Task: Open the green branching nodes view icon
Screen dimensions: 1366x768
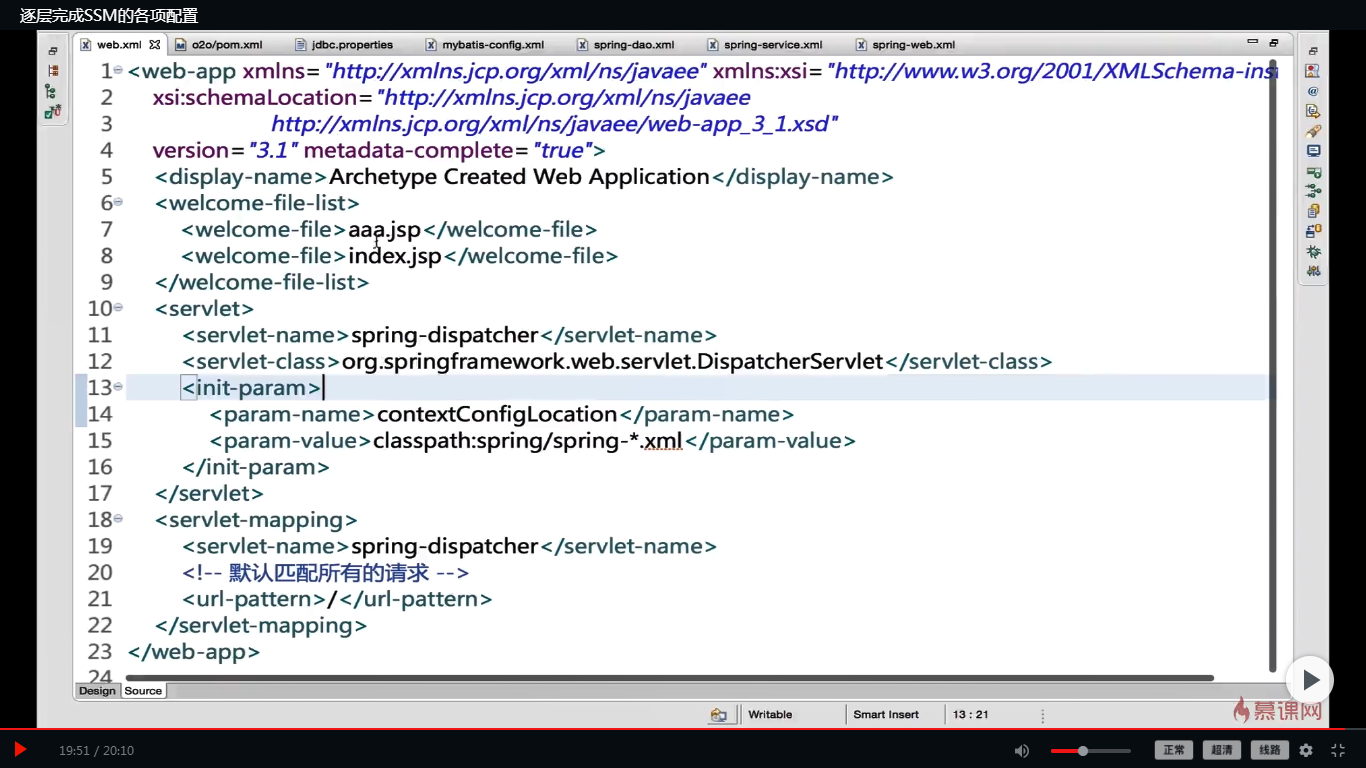Action: coord(1313,191)
